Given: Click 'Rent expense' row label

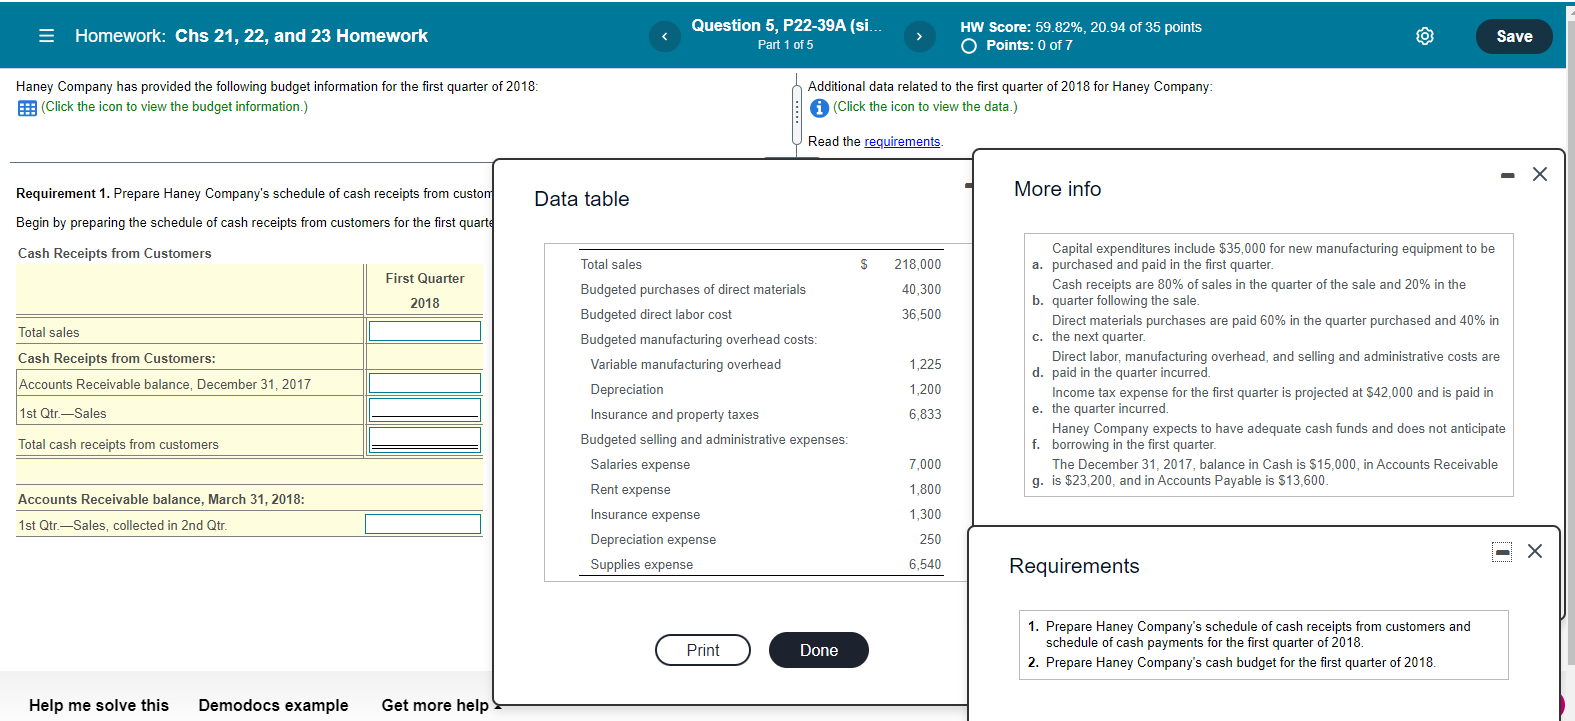Looking at the screenshot, I should (x=630, y=489).
